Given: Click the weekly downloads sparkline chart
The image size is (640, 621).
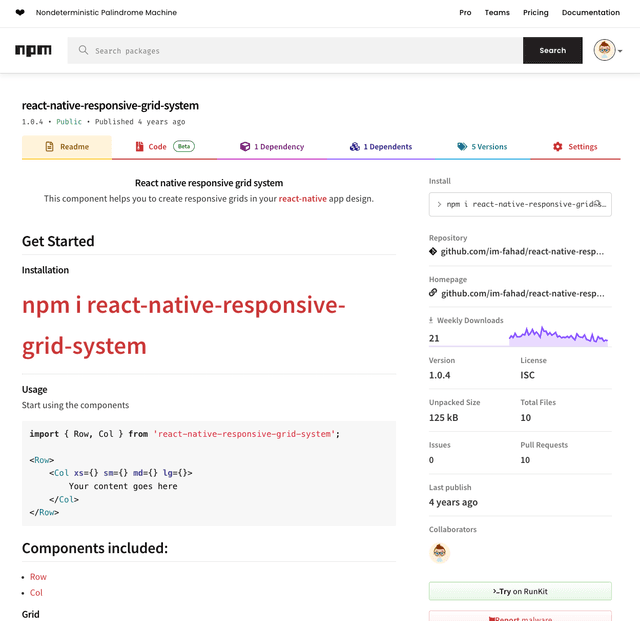Looking at the screenshot, I should 558,337.
